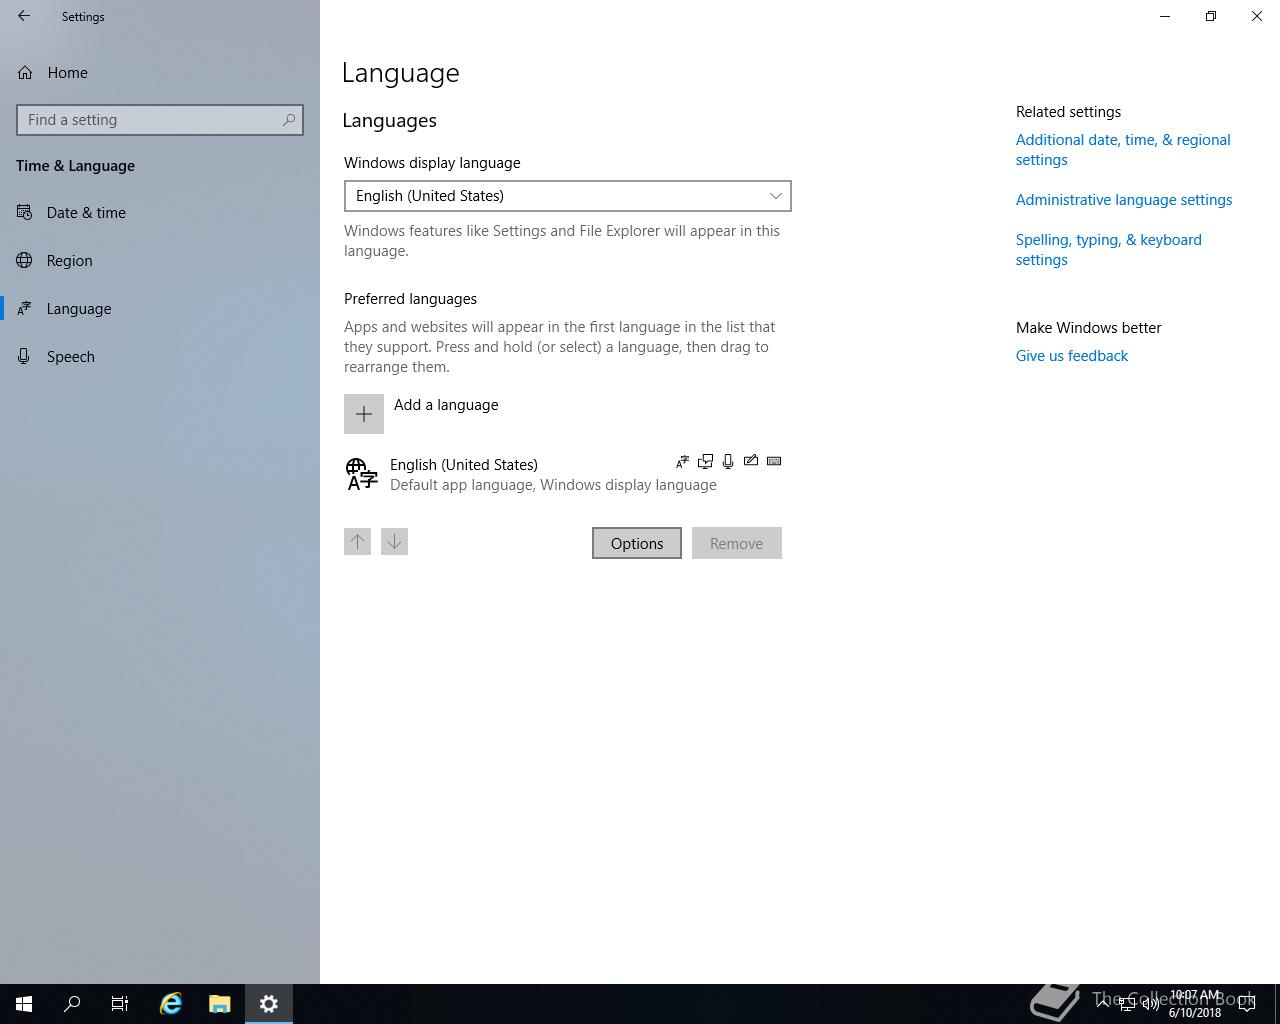The width and height of the screenshot is (1280, 1024).
Task: Click the plus icon to add a language
Action: 364,414
